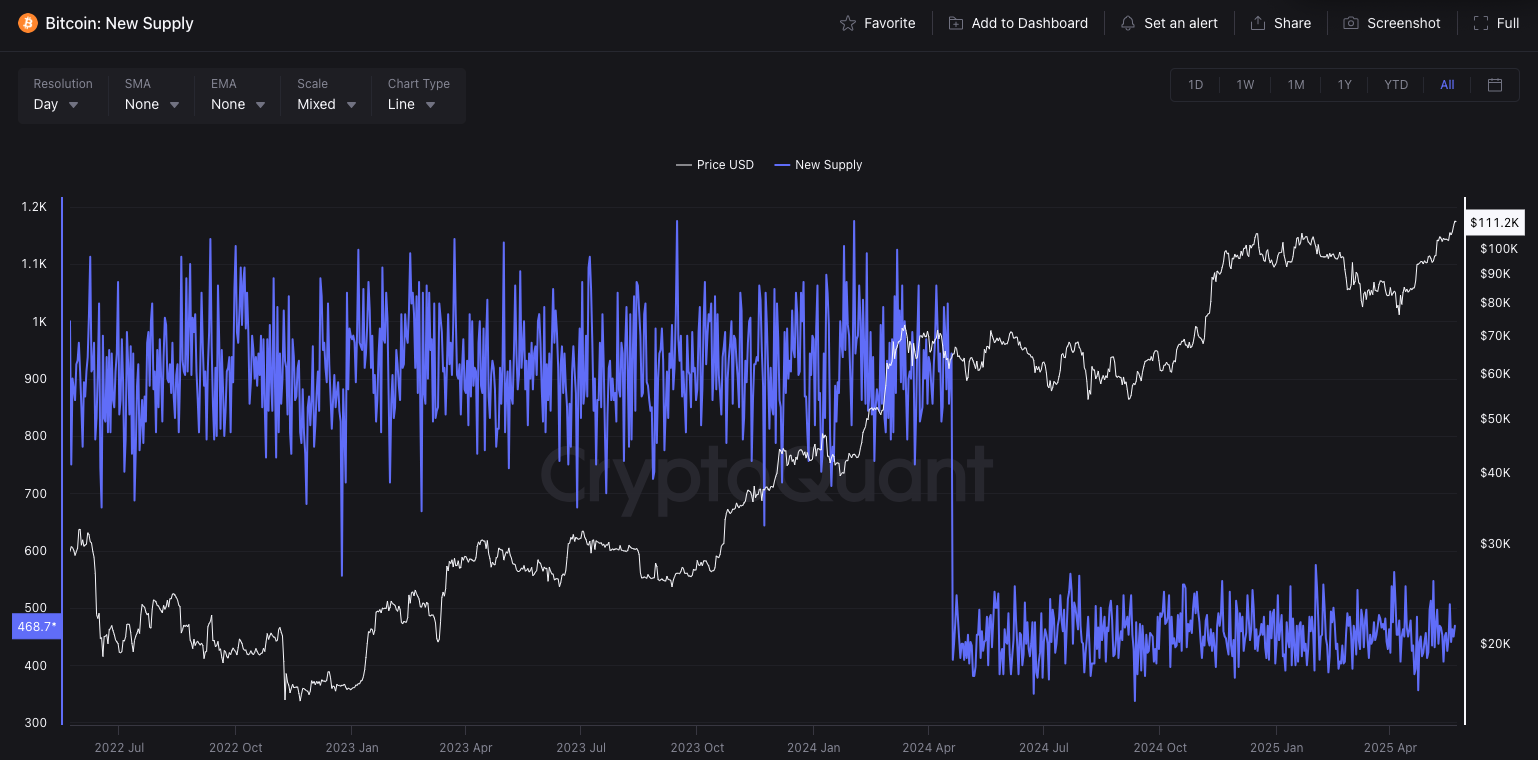The height and width of the screenshot is (760, 1538).
Task: Click the $111.2K price label on axis
Action: (x=1494, y=222)
